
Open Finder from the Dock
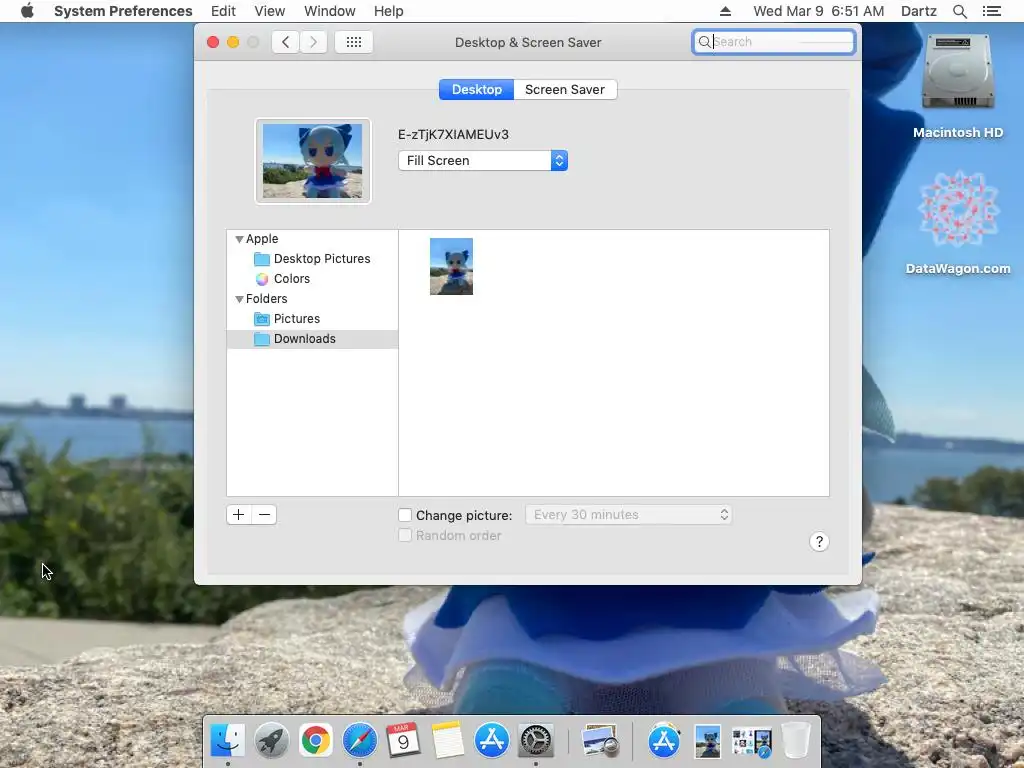pyautogui.click(x=227, y=741)
